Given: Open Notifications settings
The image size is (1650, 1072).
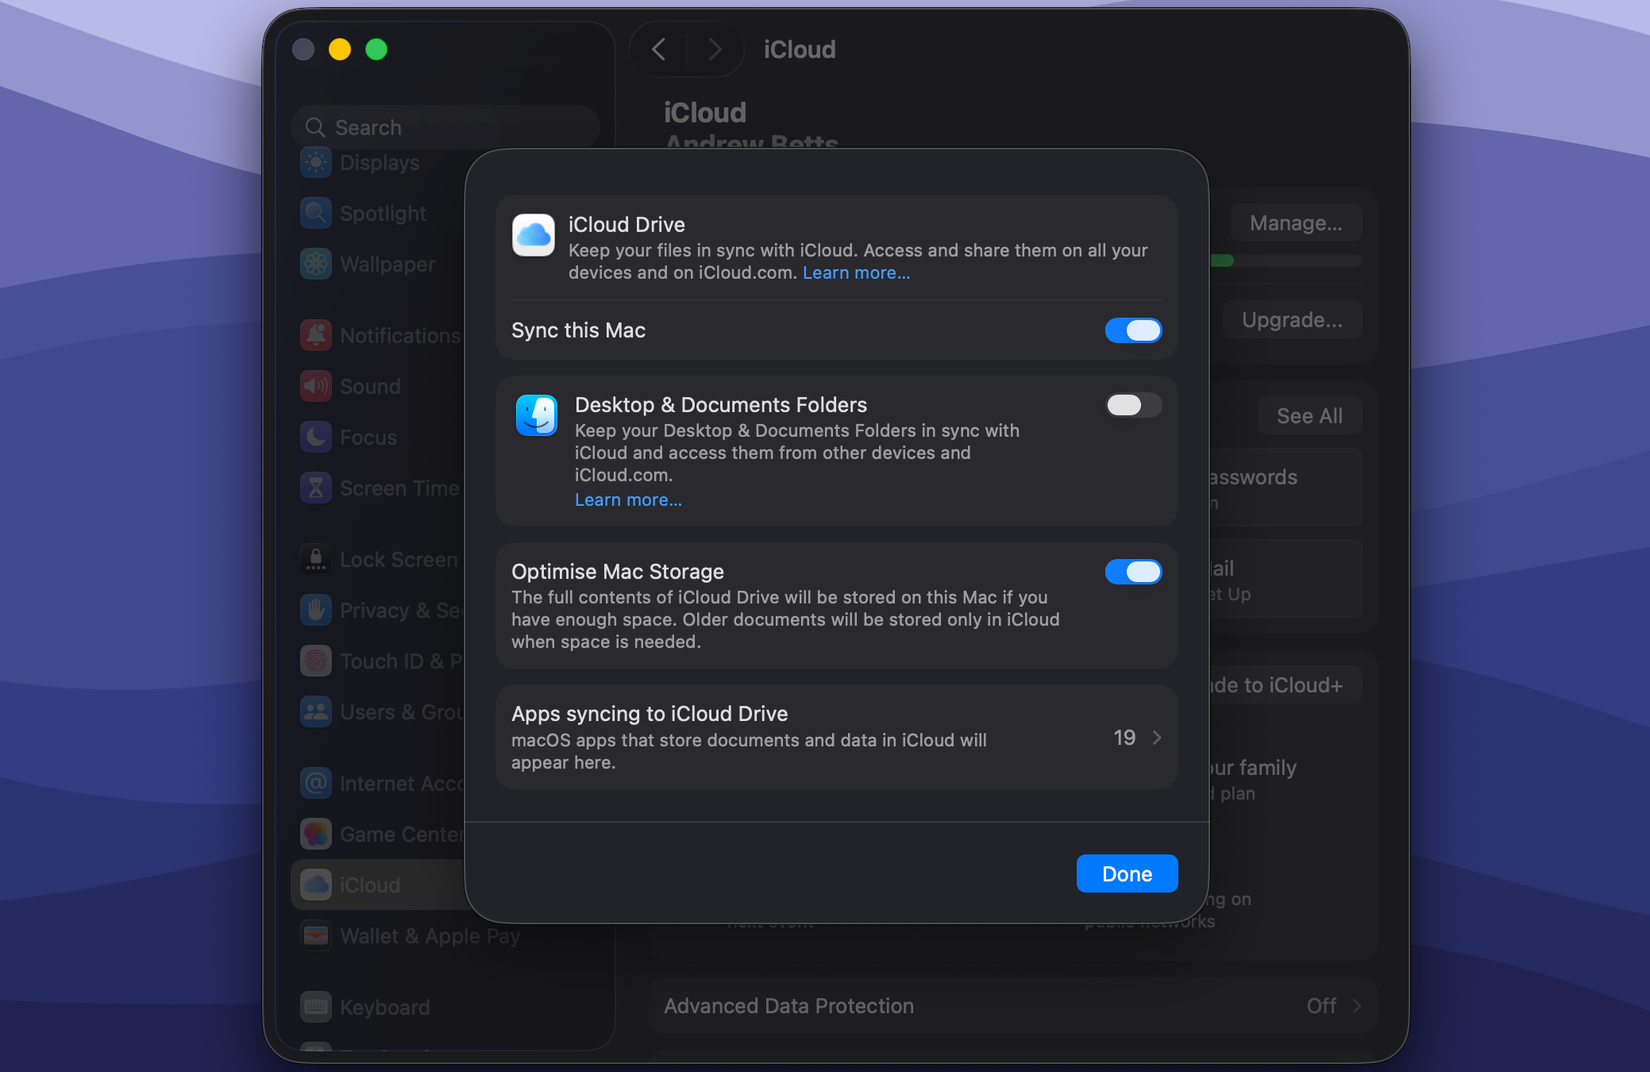Looking at the screenshot, I should [x=398, y=335].
